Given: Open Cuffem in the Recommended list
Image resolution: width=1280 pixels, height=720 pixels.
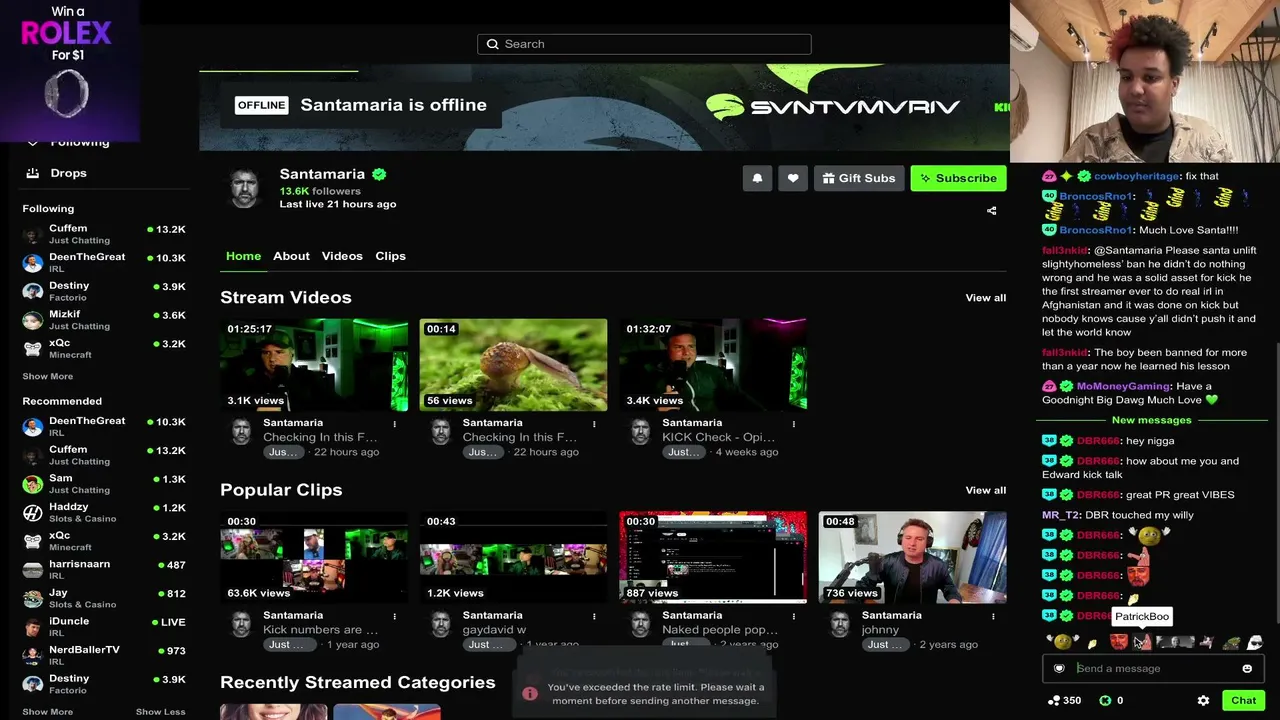Looking at the screenshot, I should click(x=104, y=455).
